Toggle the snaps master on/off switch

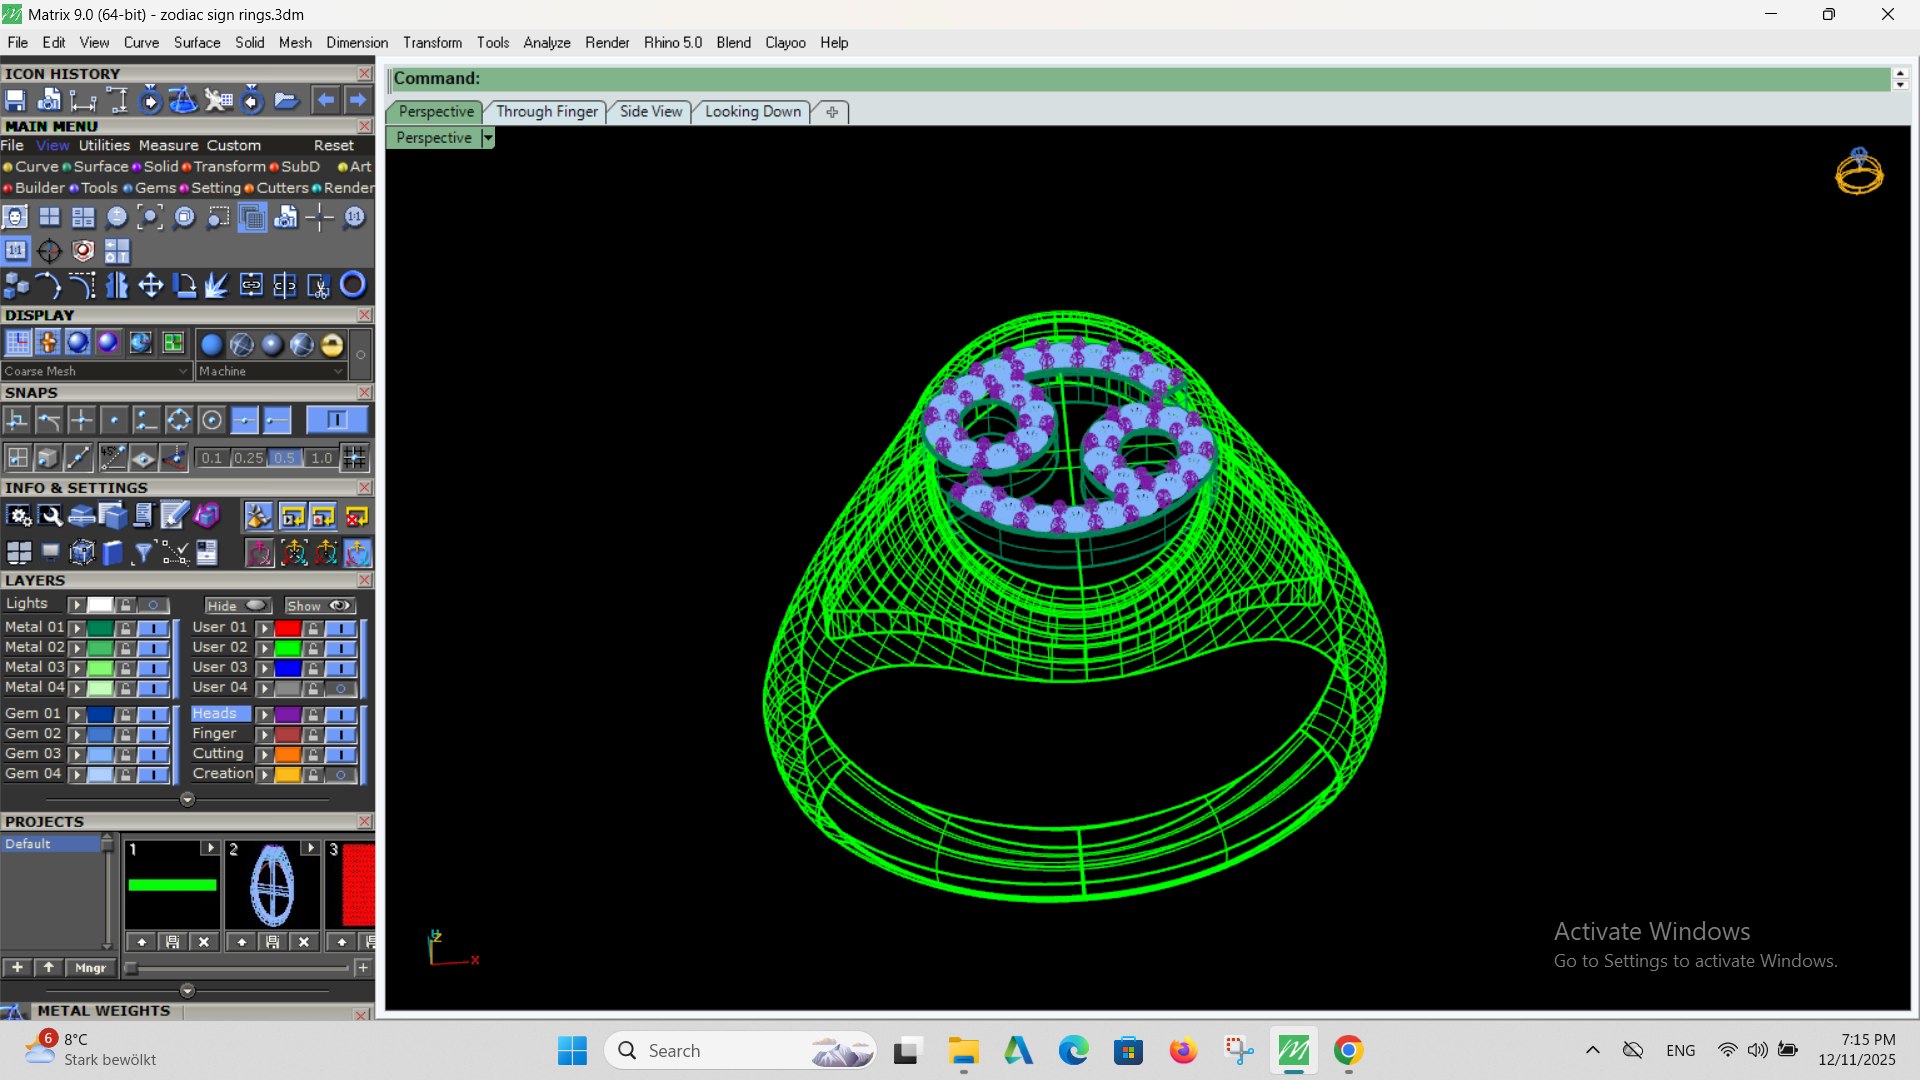[x=337, y=420]
